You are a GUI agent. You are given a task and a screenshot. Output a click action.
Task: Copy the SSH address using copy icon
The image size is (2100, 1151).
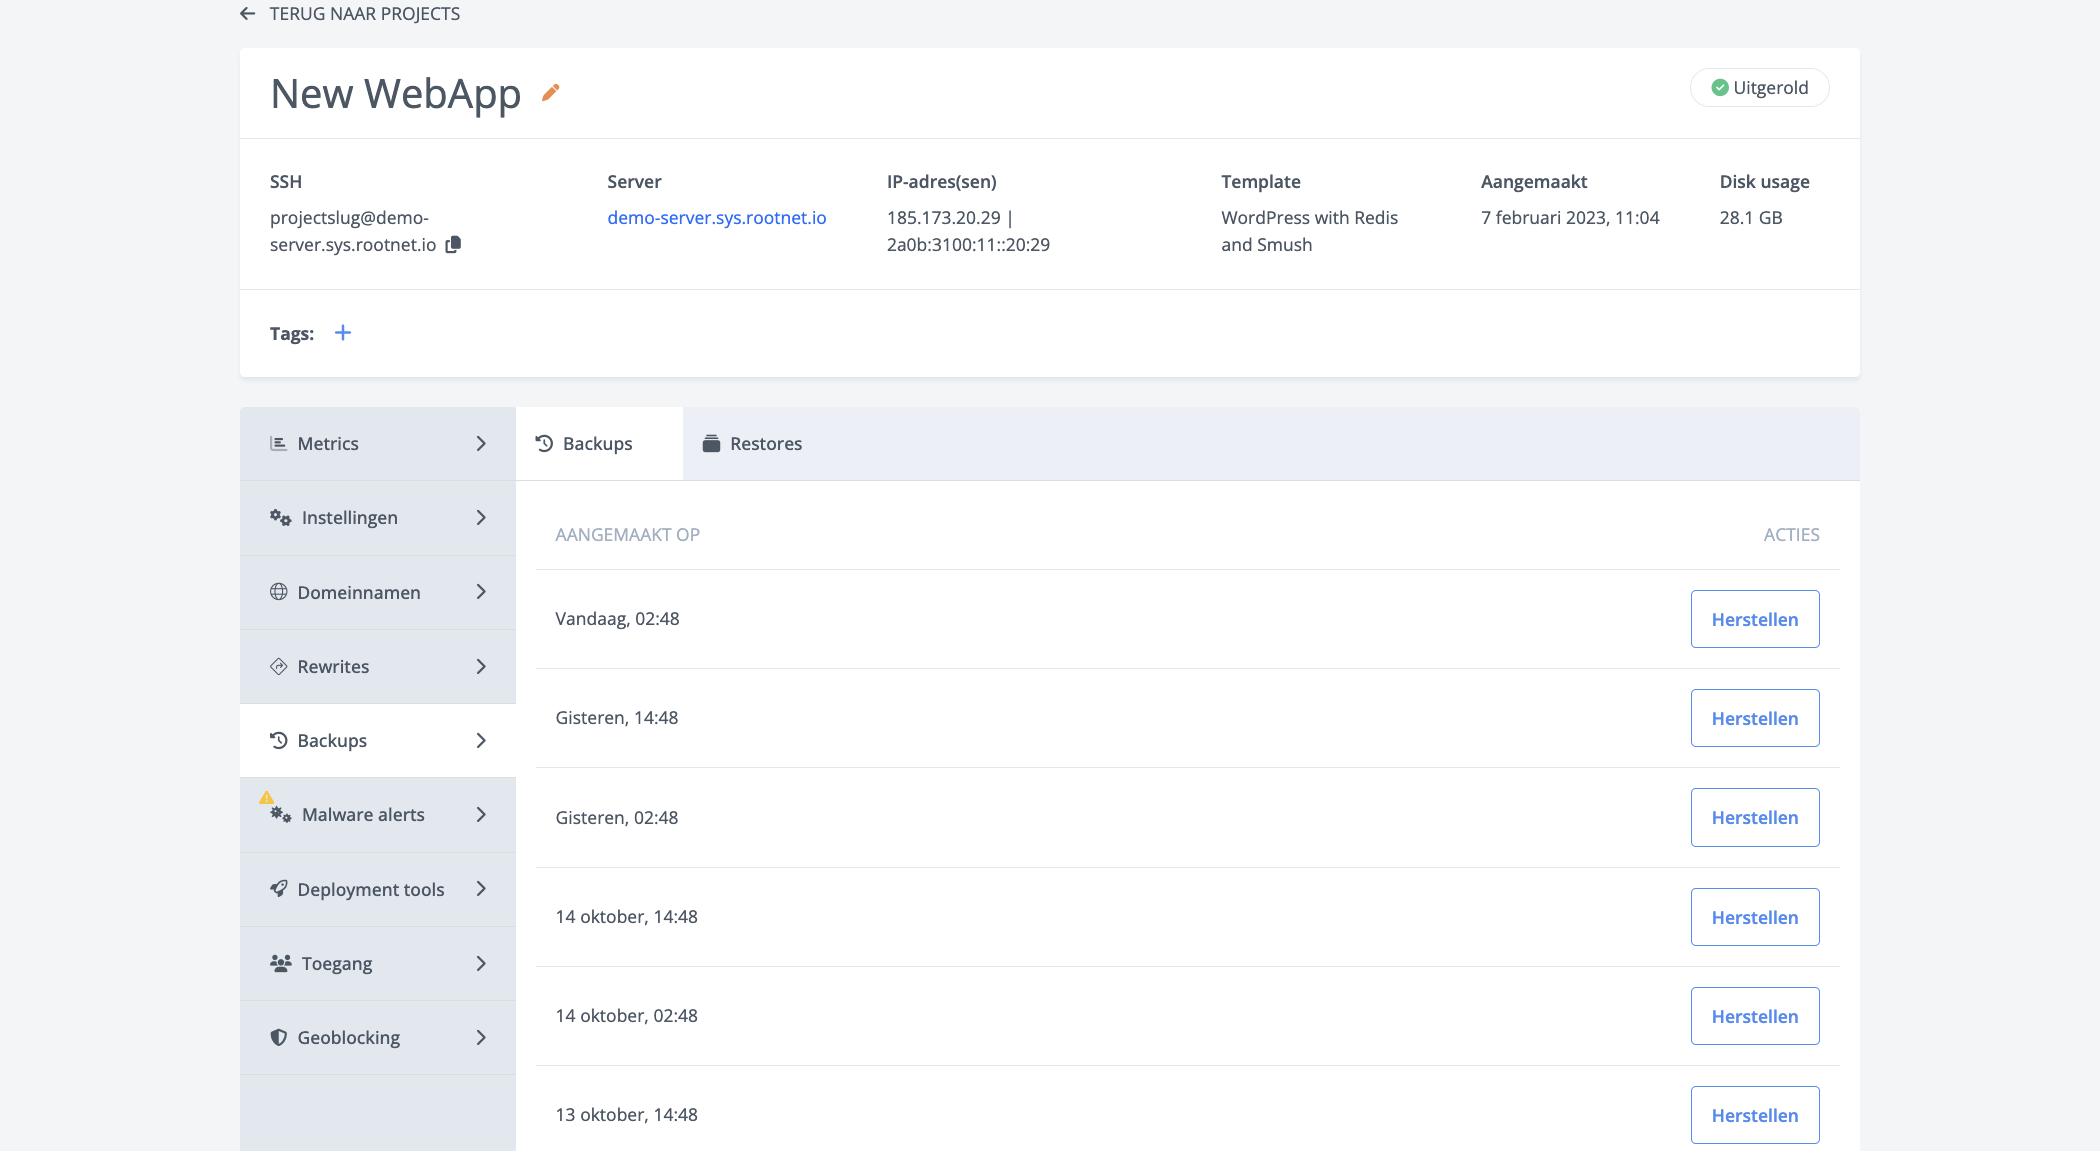(x=452, y=244)
